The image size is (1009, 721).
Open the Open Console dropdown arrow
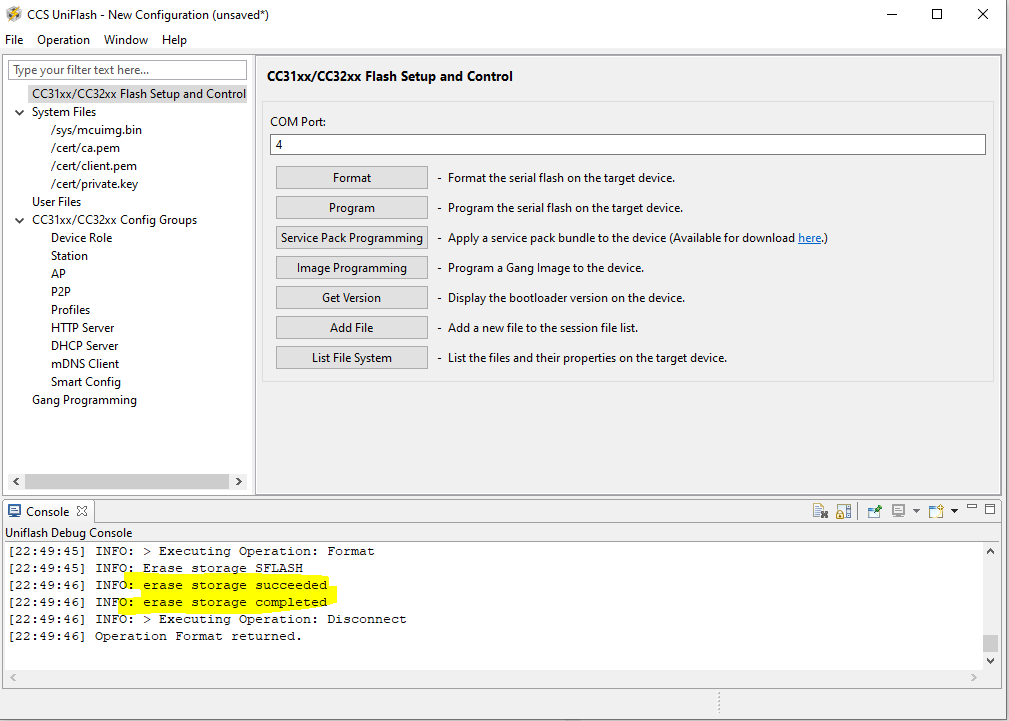(x=954, y=511)
